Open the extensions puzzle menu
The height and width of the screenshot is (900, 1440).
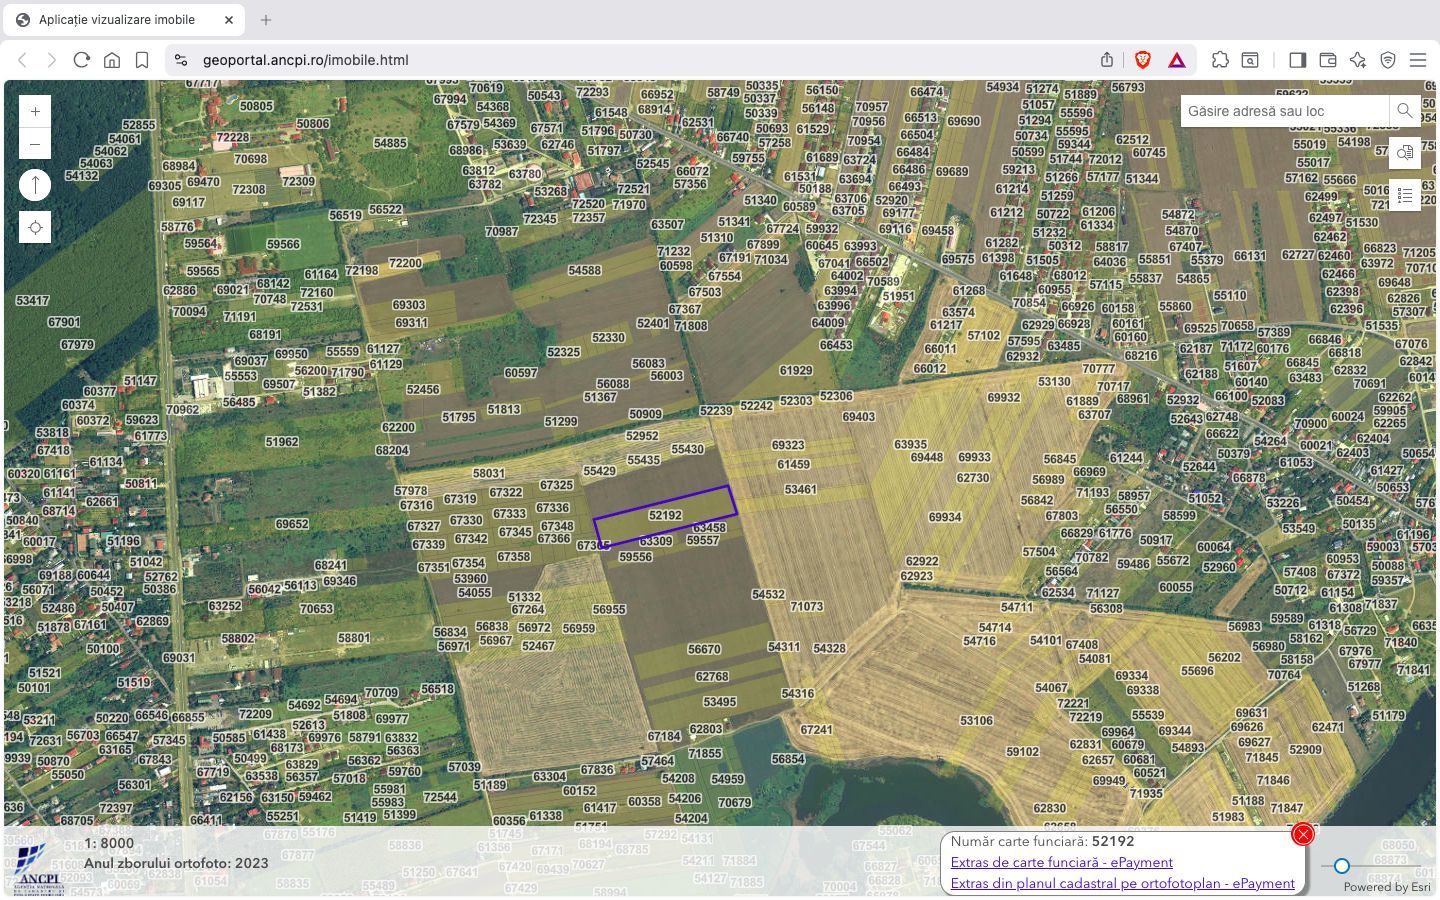1220,60
